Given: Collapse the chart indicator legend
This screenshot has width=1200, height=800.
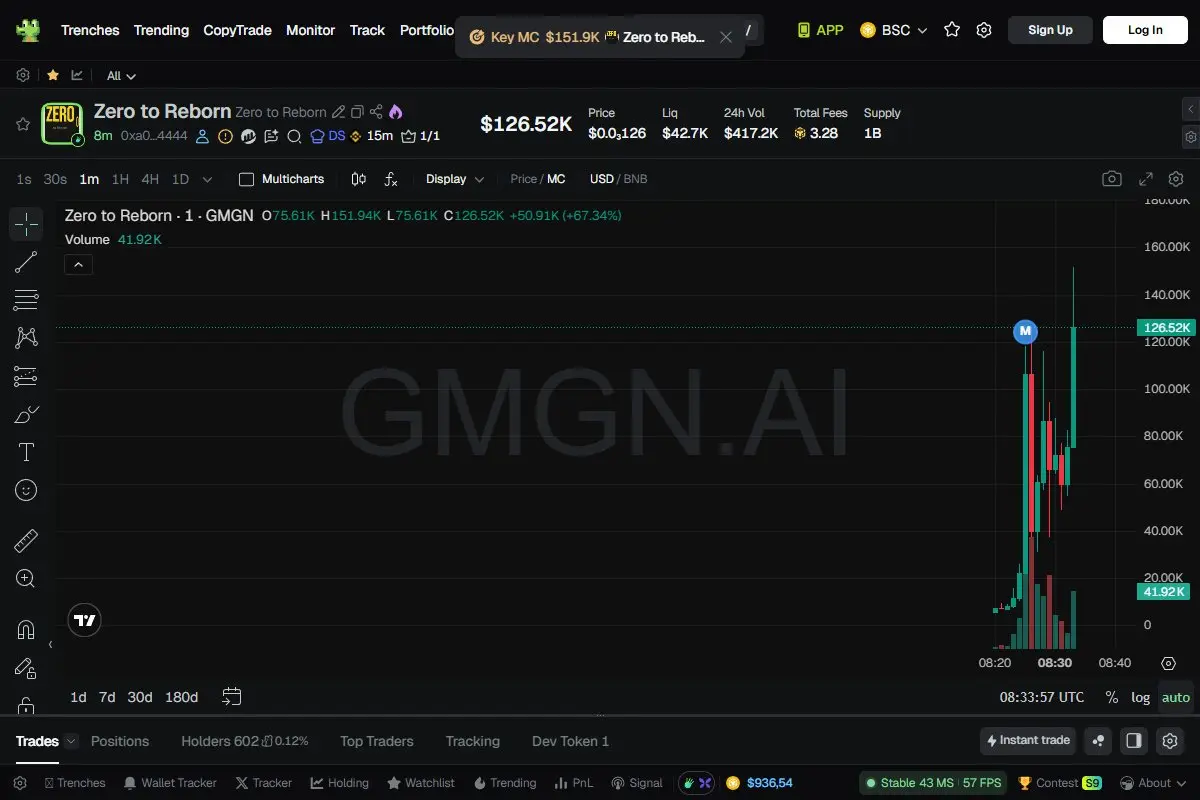Looking at the screenshot, I should (78, 264).
